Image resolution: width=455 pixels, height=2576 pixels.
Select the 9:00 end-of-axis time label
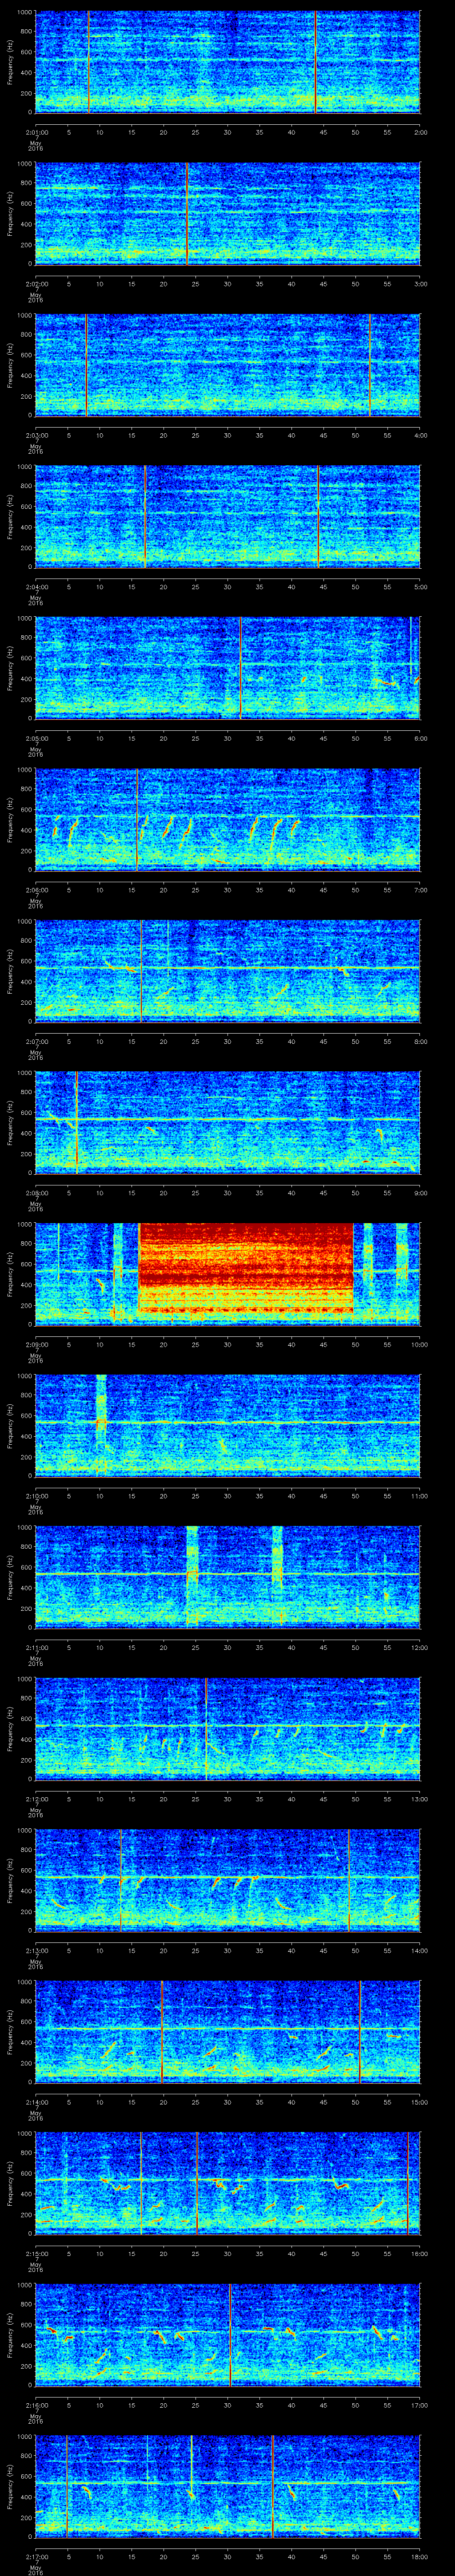pyautogui.click(x=420, y=1193)
